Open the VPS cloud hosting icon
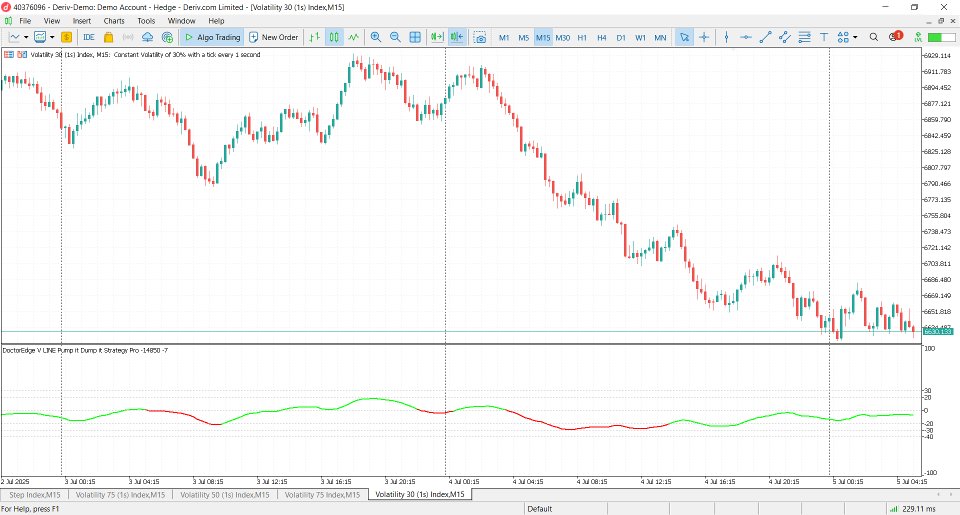The width and height of the screenshot is (960, 515). [148, 37]
